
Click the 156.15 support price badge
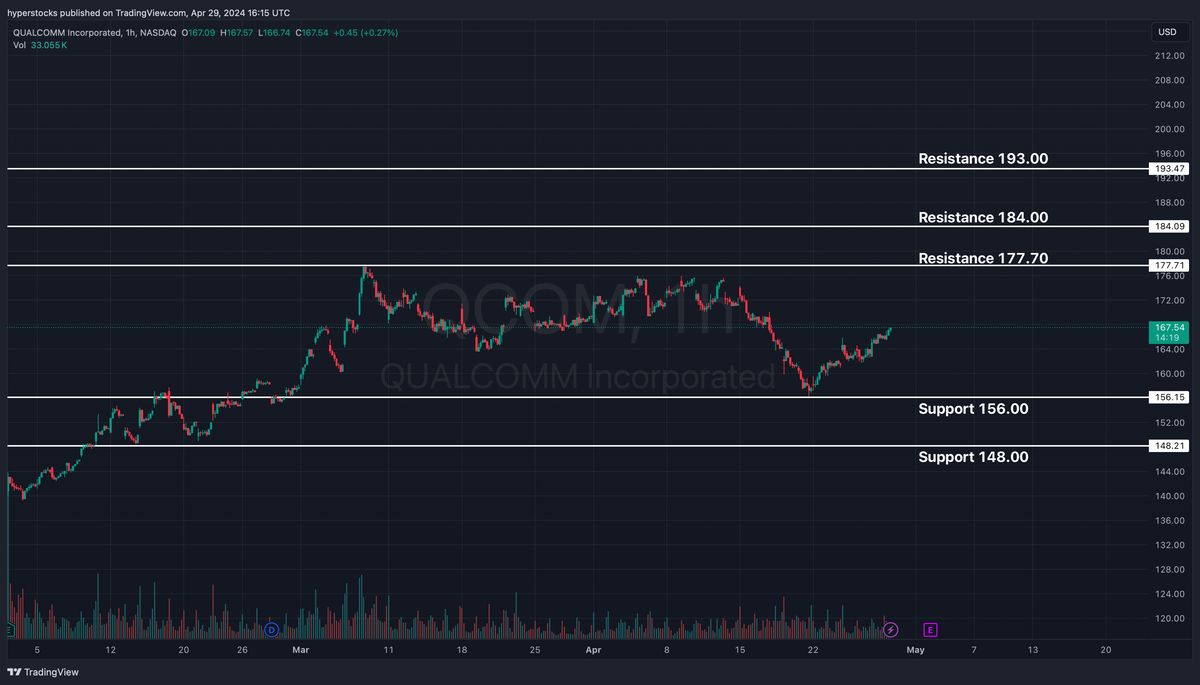pyautogui.click(x=1167, y=397)
